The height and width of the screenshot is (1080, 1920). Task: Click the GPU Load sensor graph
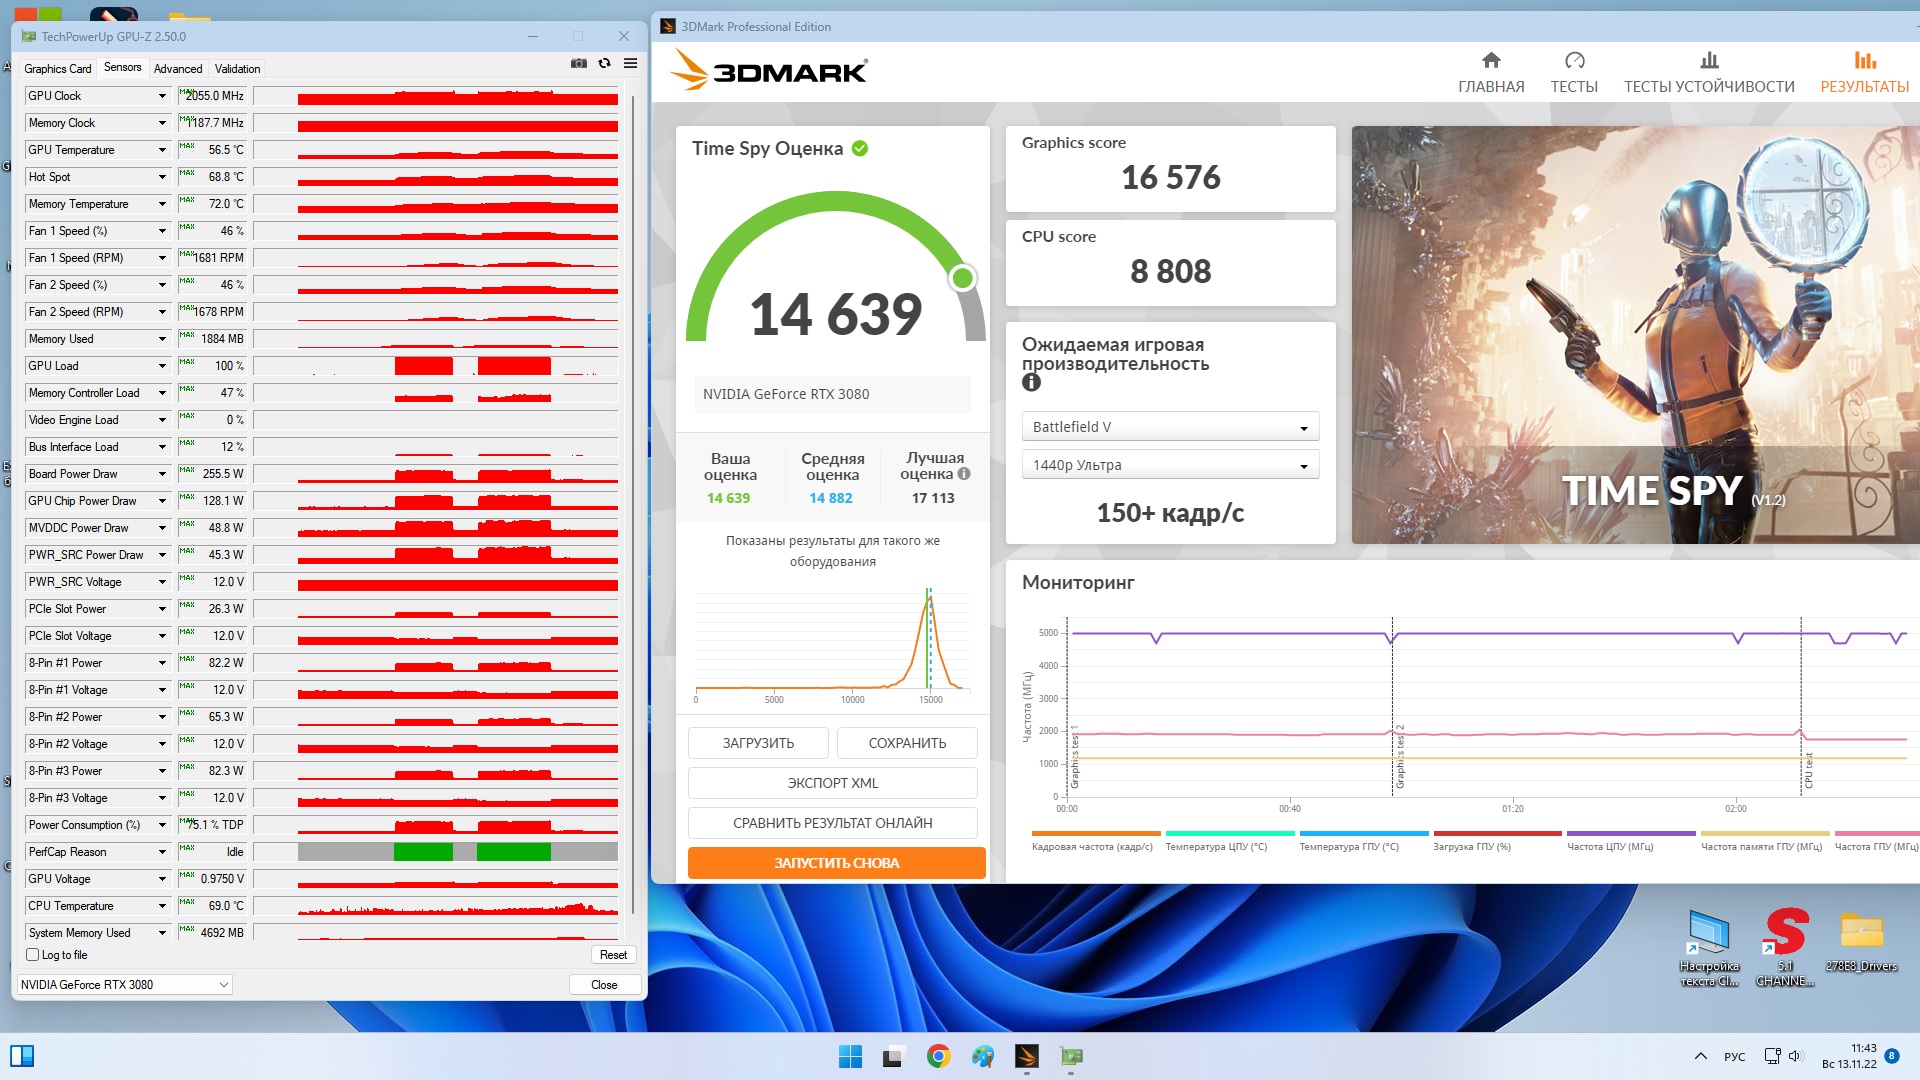coord(436,366)
